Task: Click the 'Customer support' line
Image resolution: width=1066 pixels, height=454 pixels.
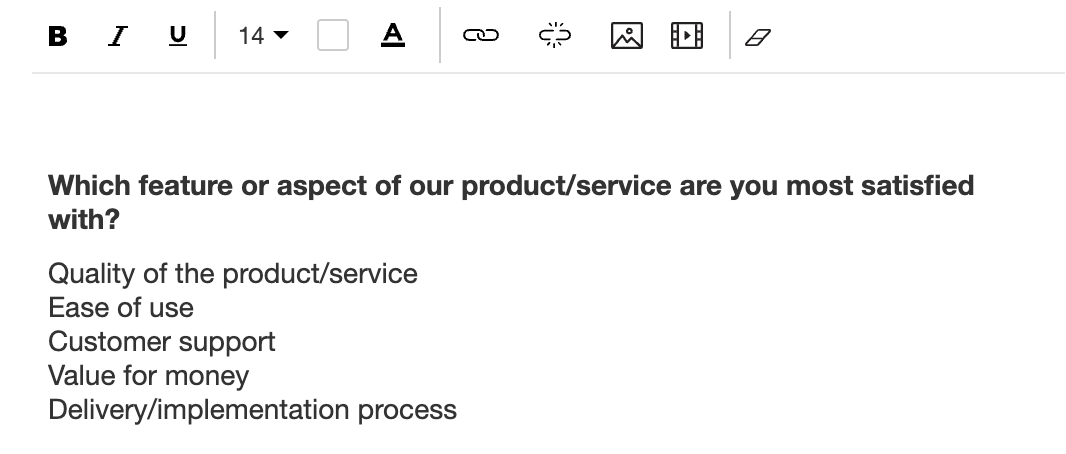Action: 162,342
